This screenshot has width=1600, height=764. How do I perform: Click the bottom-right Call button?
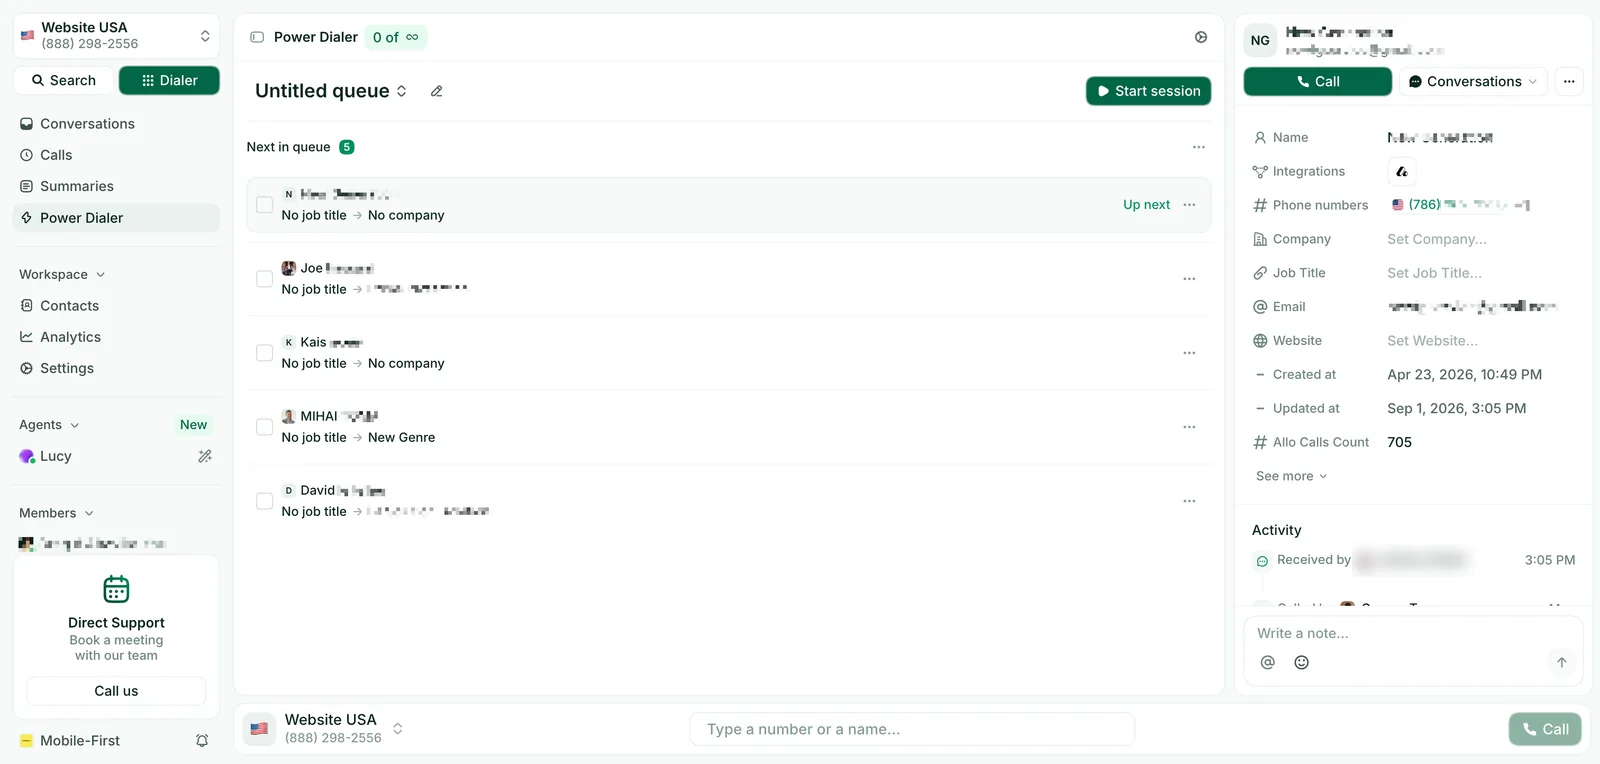tap(1545, 729)
